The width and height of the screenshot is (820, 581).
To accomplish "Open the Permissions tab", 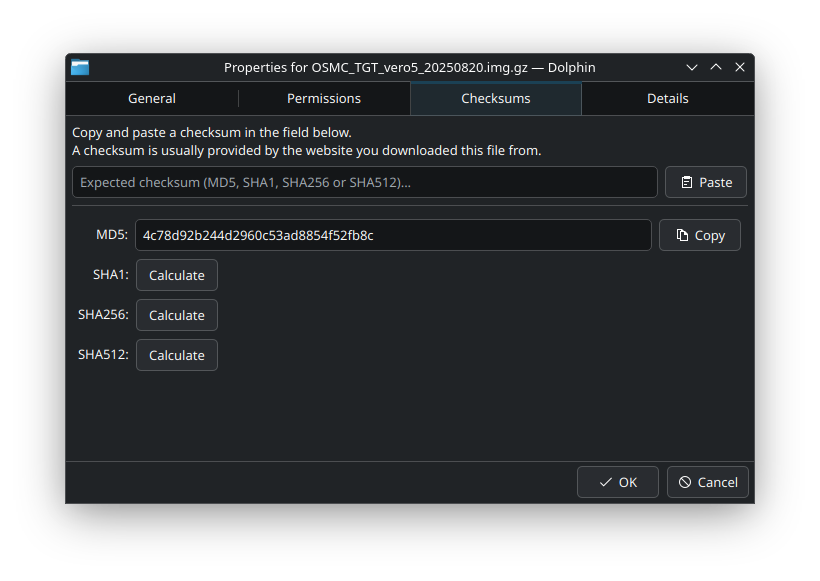I will pyautogui.click(x=324, y=98).
